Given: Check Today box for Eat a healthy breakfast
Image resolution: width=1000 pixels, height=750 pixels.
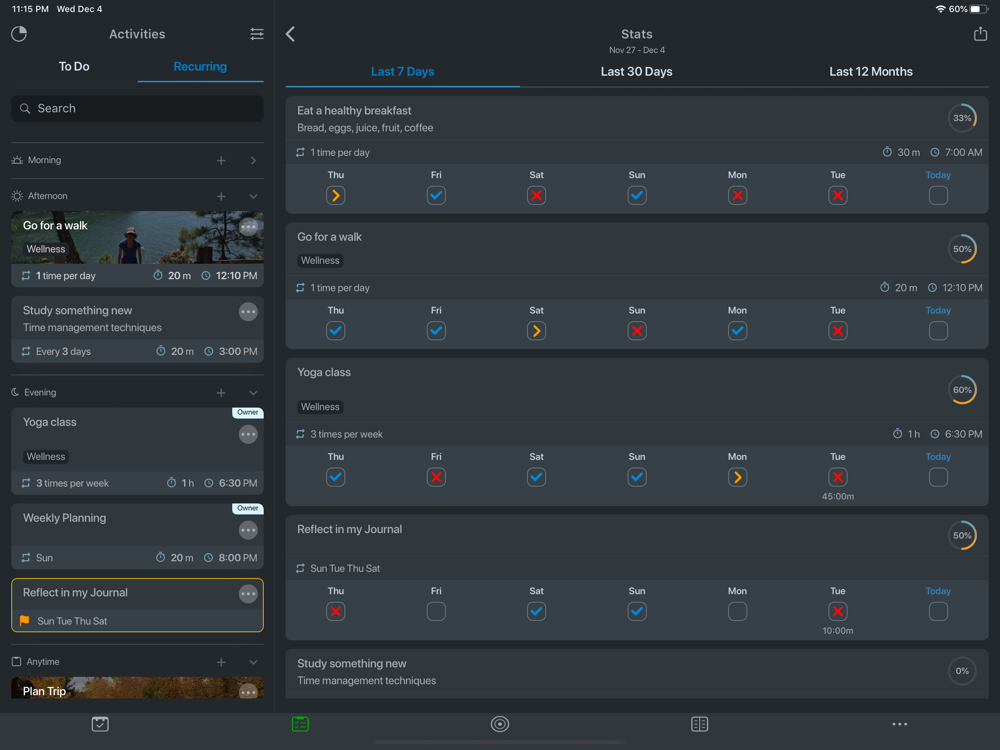Looking at the screenshot, I should click(x=938, y=196).
